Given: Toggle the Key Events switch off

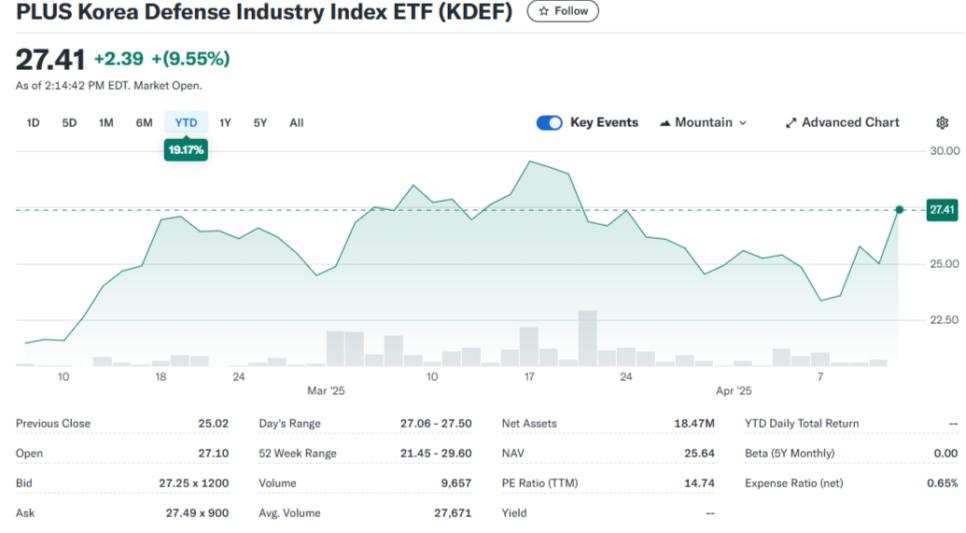Looking at the screenshot, I should click(549, 123).
